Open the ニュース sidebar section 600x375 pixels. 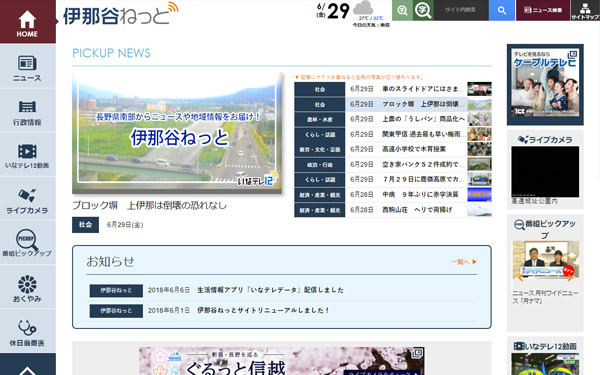[x=28, y=66]
